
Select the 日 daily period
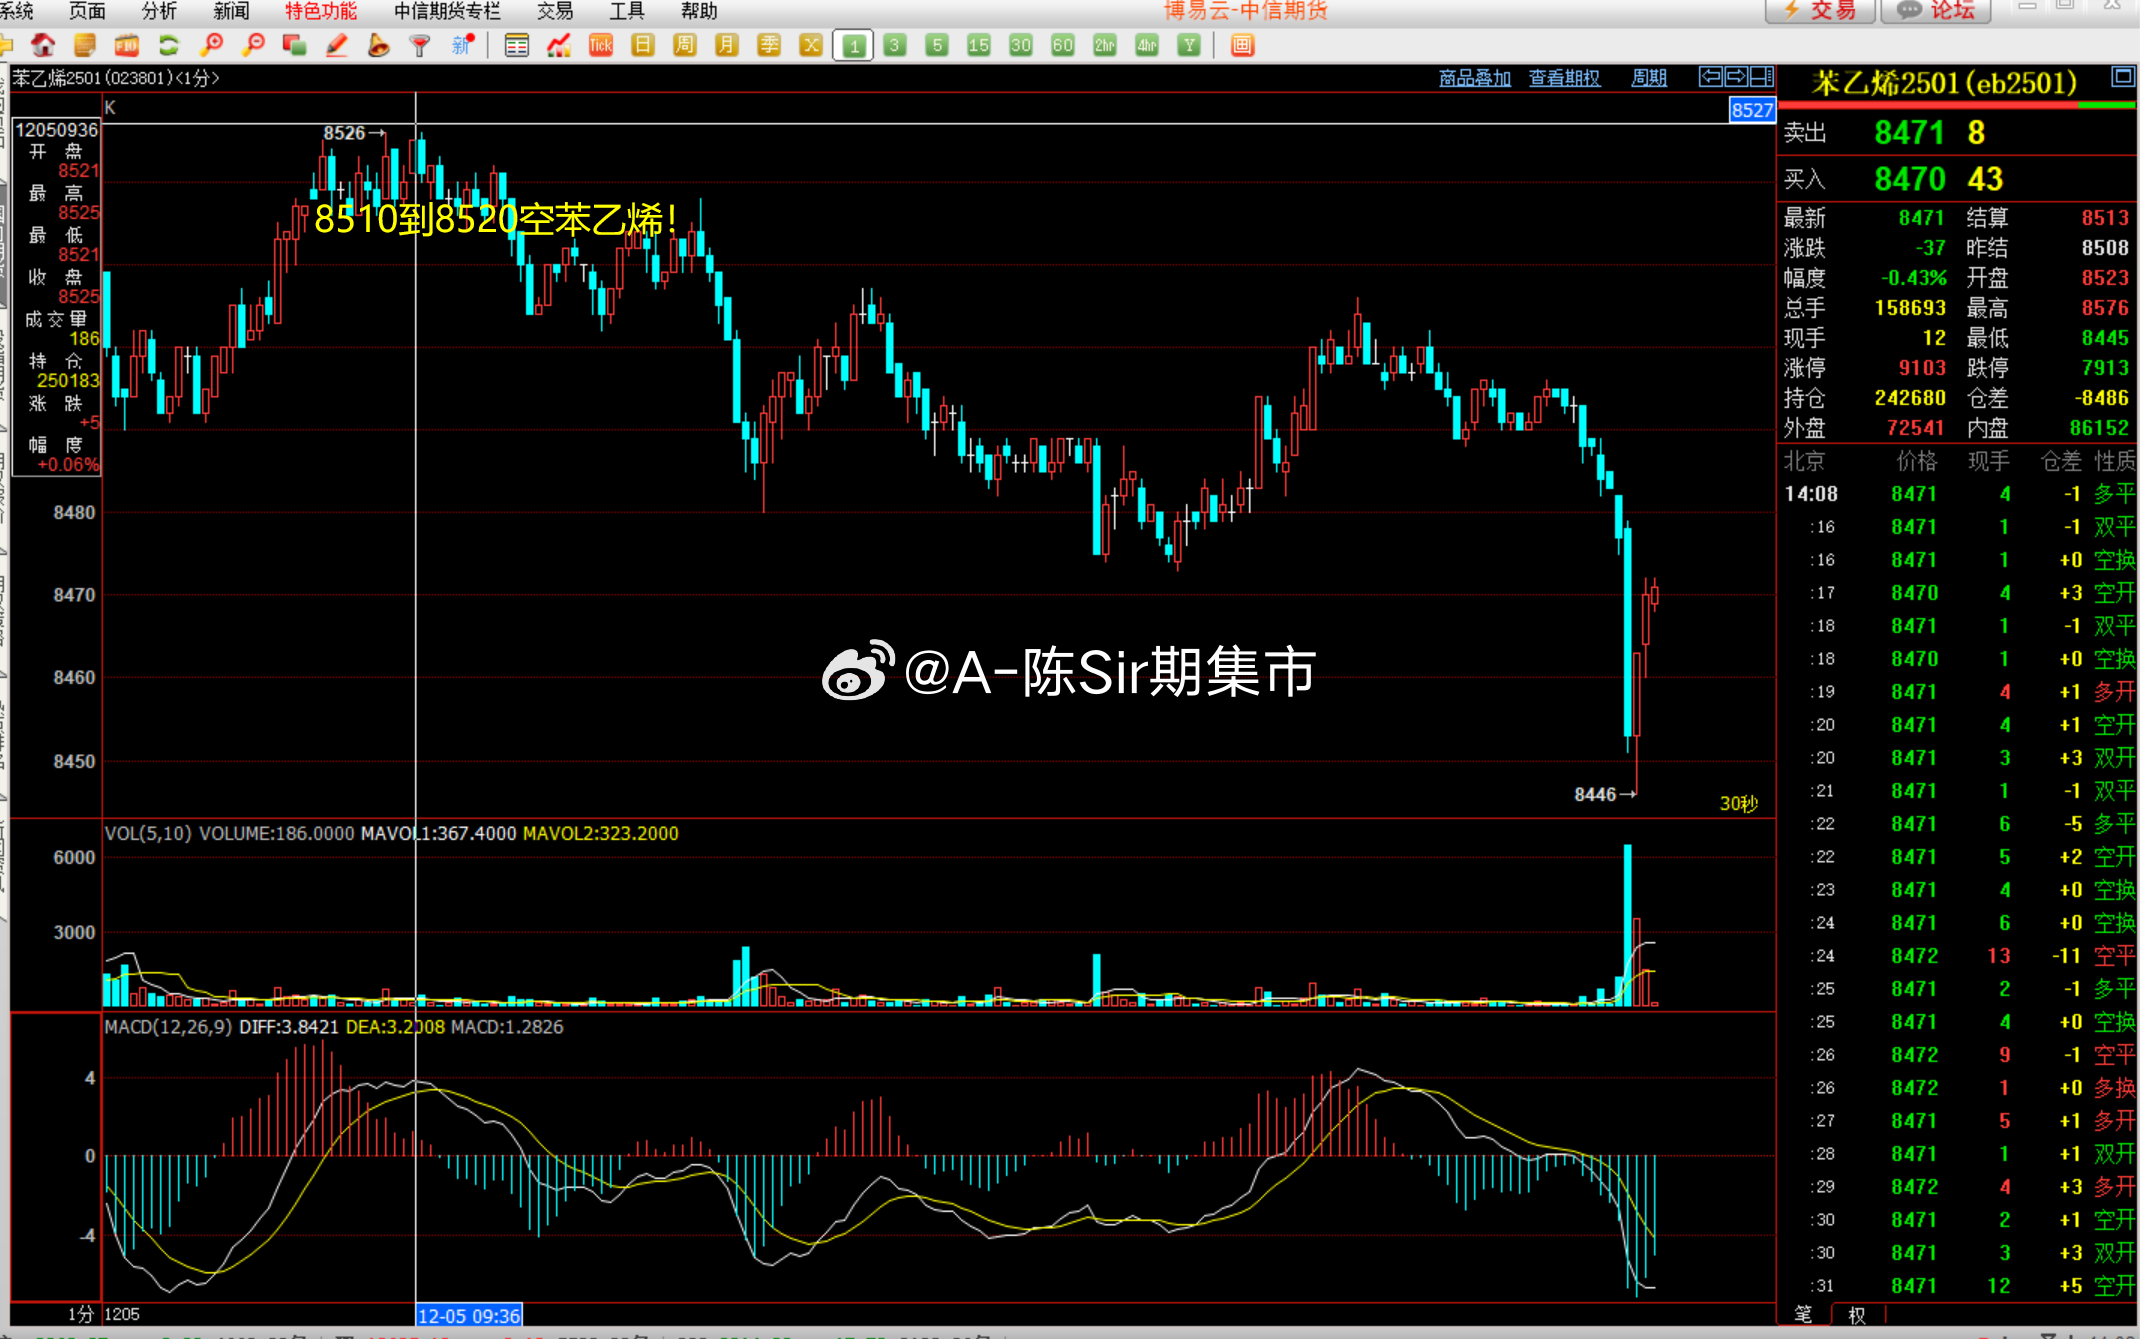pyautogui.click(x=643, y=45)
